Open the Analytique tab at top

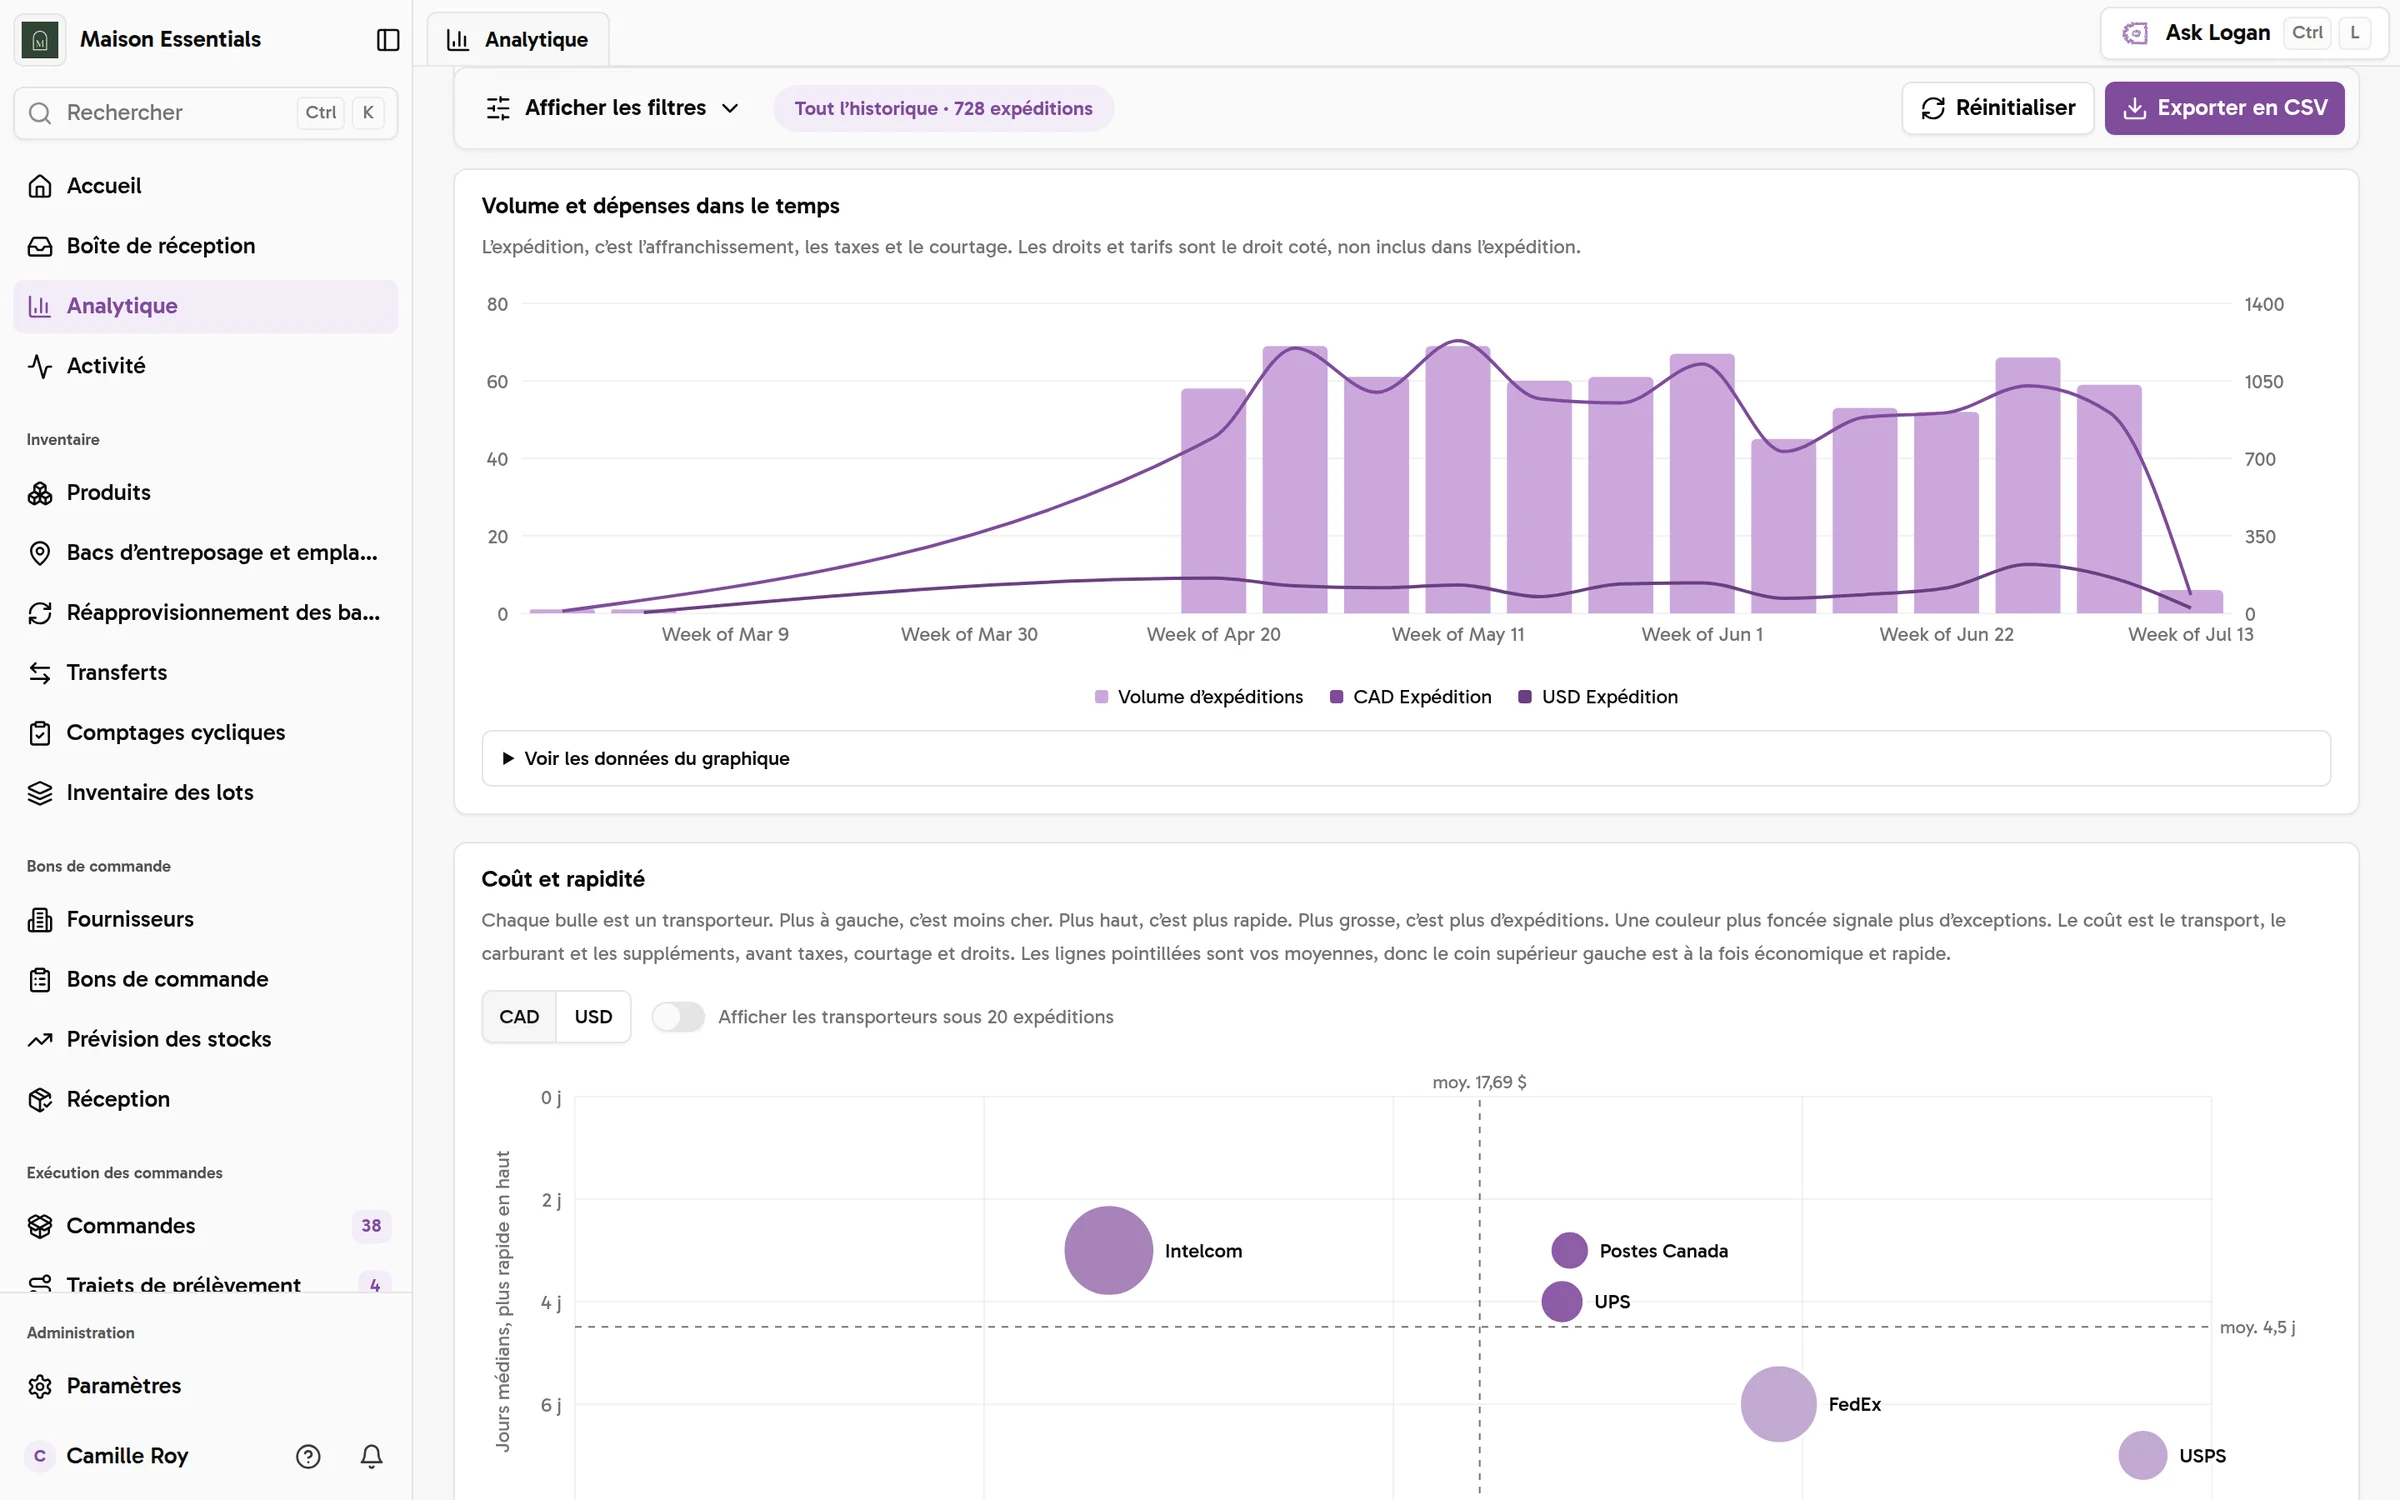pyautogui.click(x=518, y=40)
